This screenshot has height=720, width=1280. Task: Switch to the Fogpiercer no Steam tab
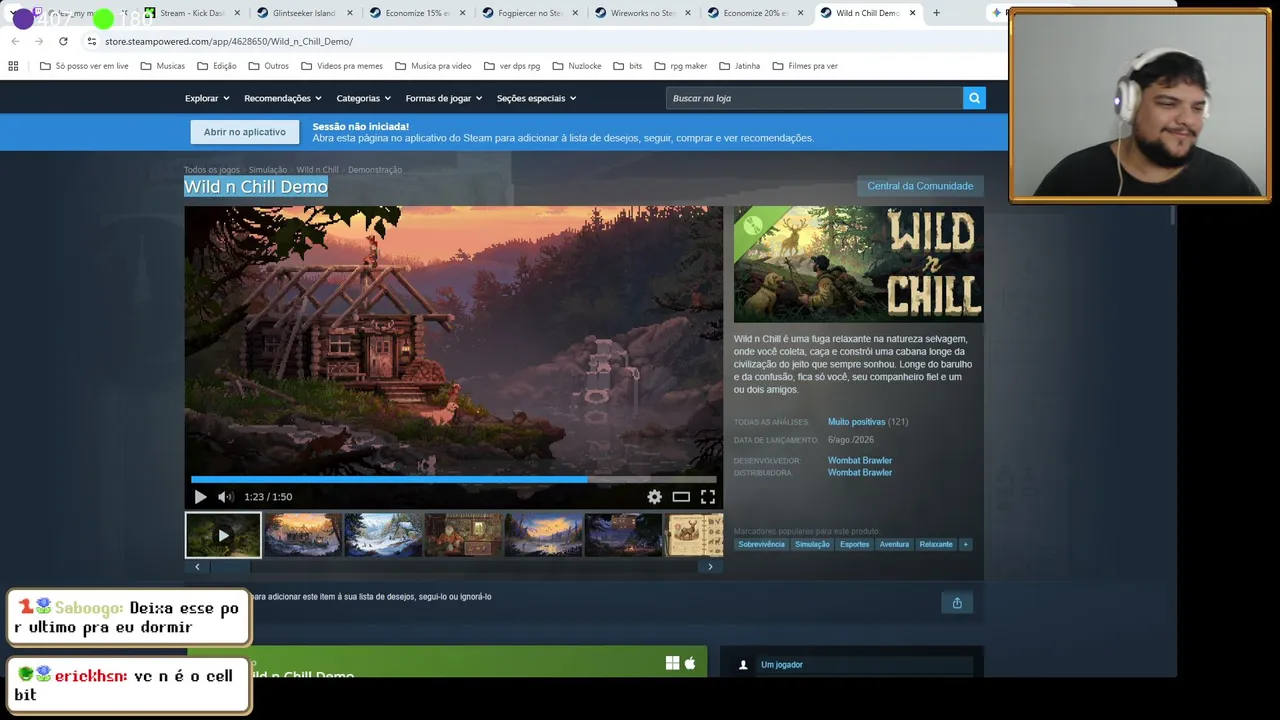[x=528, y=13]
